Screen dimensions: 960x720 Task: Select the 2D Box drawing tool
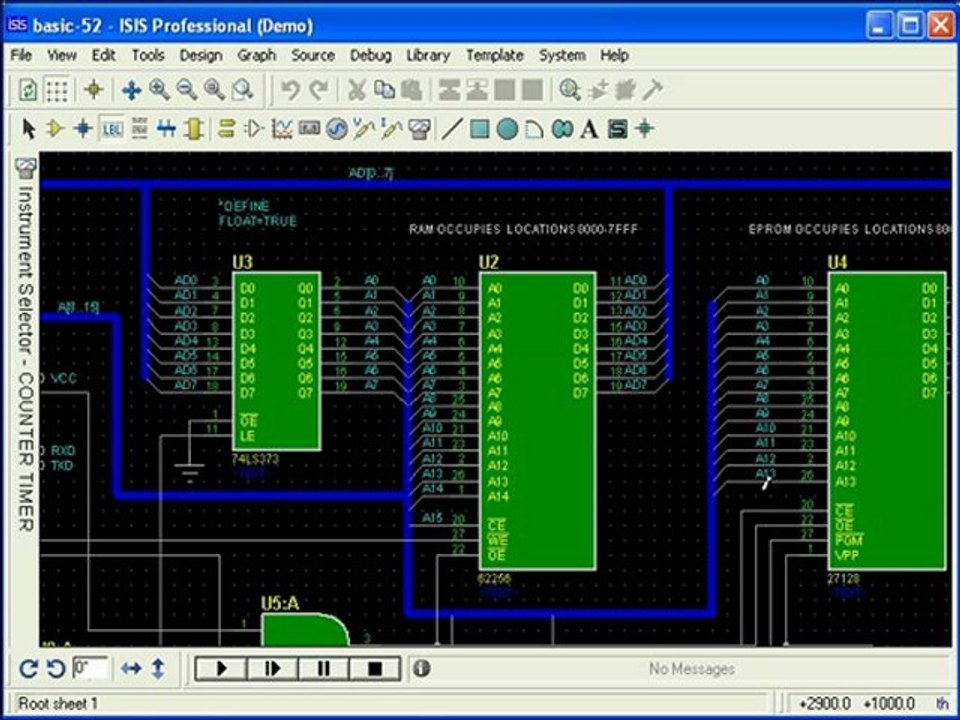click(479, 129)
